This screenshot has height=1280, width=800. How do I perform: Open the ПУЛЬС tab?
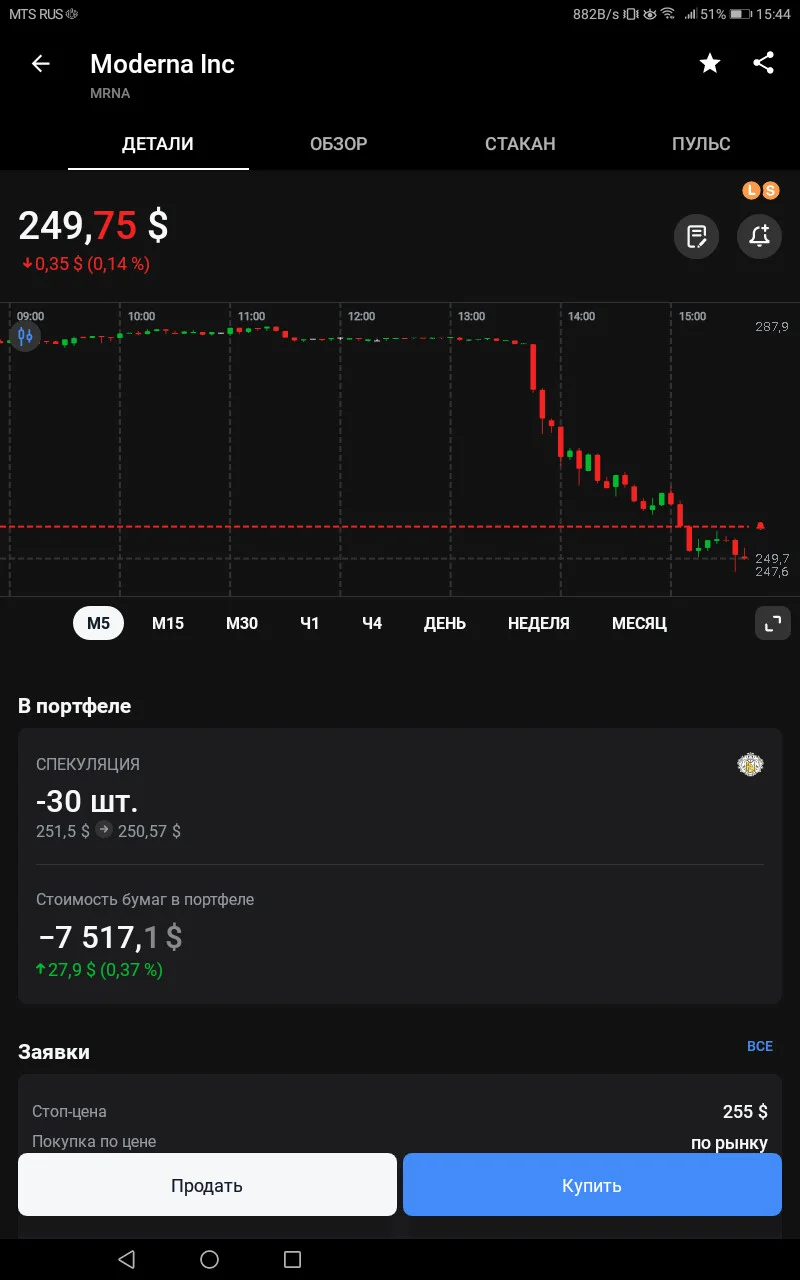tap(701, 144)
